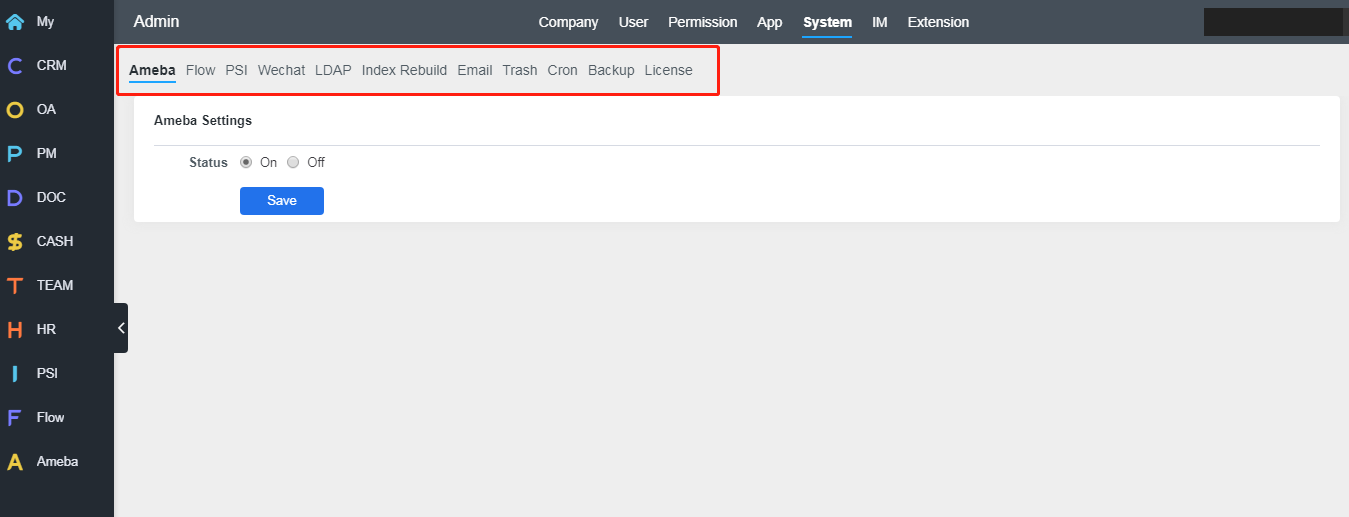The image size is (1349, 517).
Task: Click the blue Save button
Action: 282,201
